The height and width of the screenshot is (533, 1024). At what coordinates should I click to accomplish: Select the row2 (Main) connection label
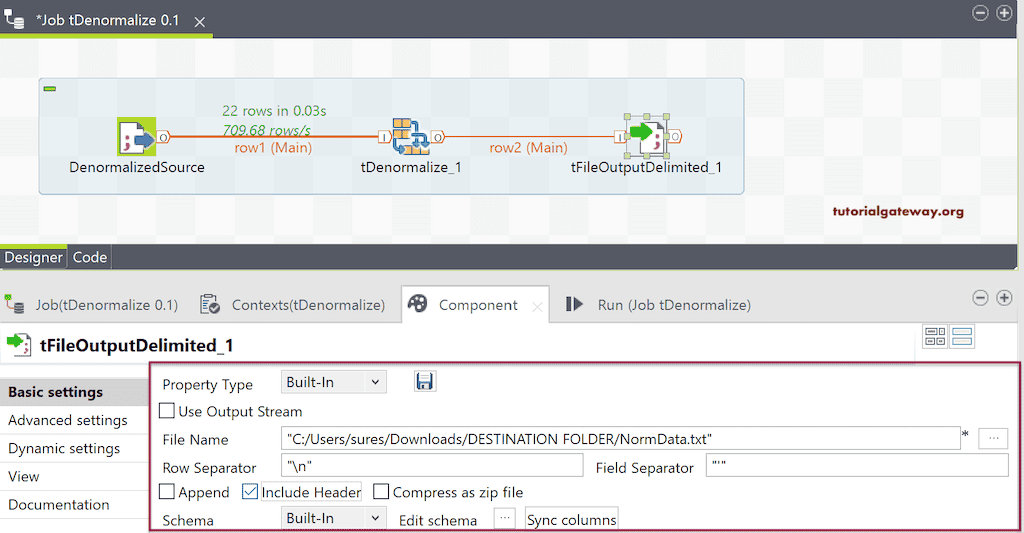[528, 148]
